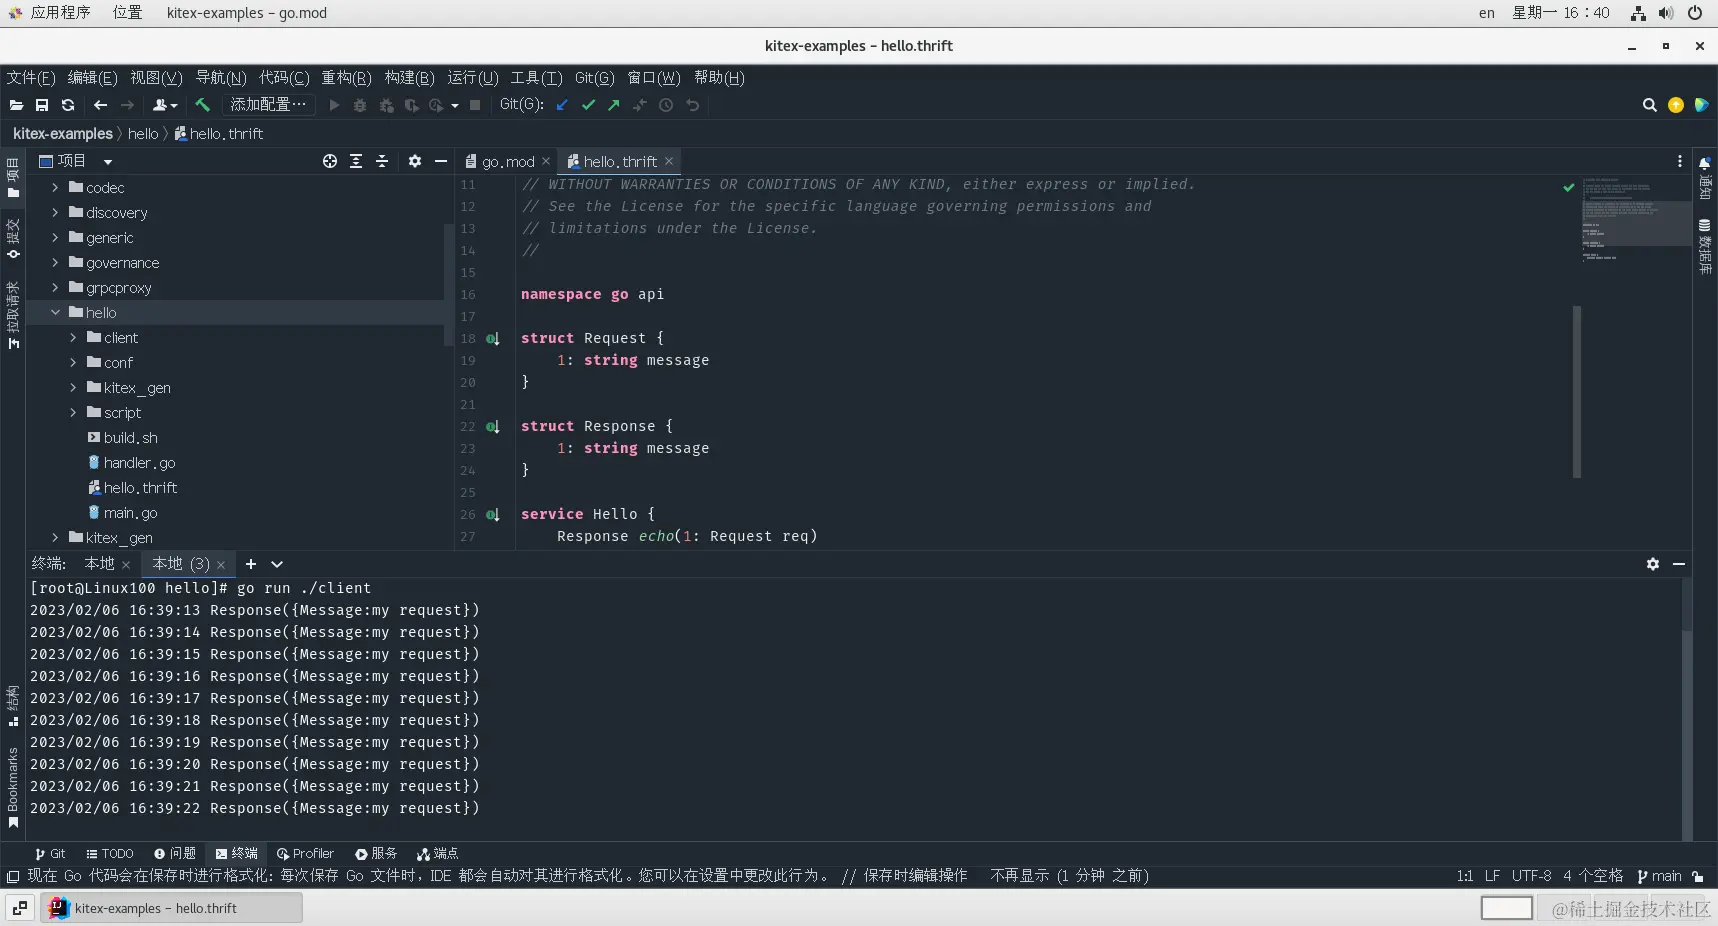The width and height of the screenshot is (1718, 926).
Task: Click the gutter marker at struct Request
Action: [x=493, y=339]
